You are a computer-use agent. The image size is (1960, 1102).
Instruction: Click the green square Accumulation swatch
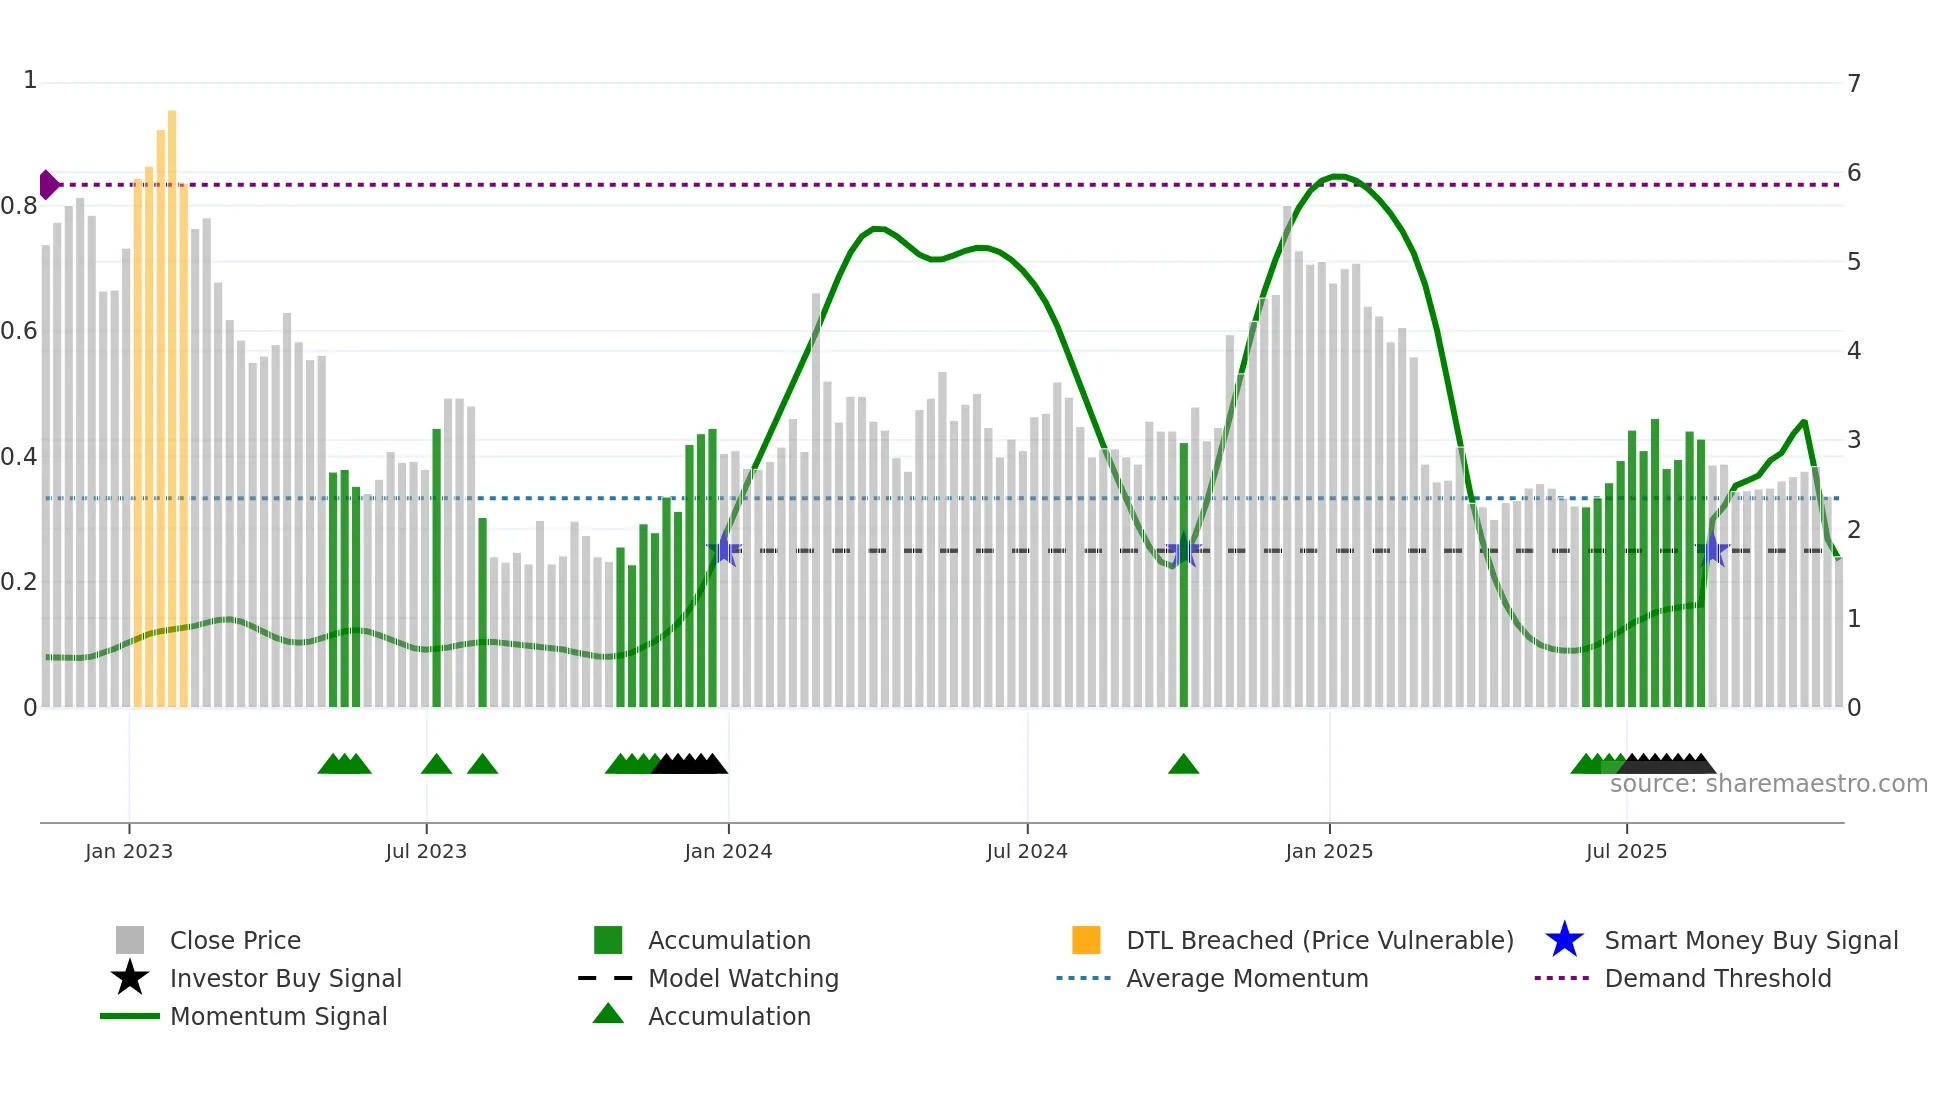(x=608, y=940)
